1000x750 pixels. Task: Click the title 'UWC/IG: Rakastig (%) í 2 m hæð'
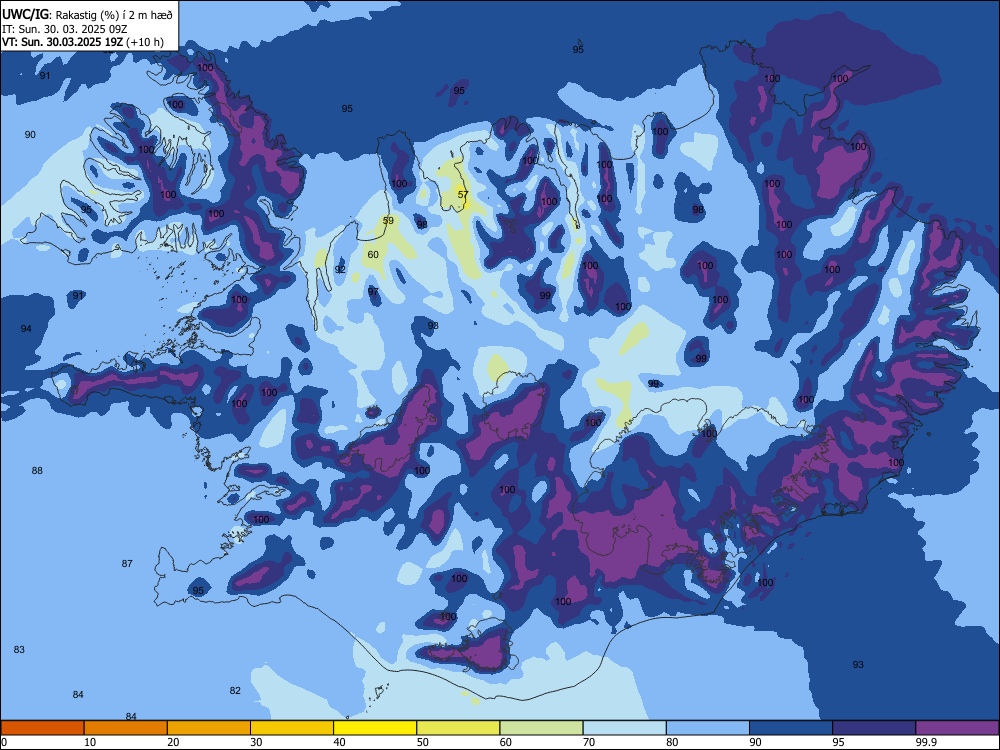87,15
